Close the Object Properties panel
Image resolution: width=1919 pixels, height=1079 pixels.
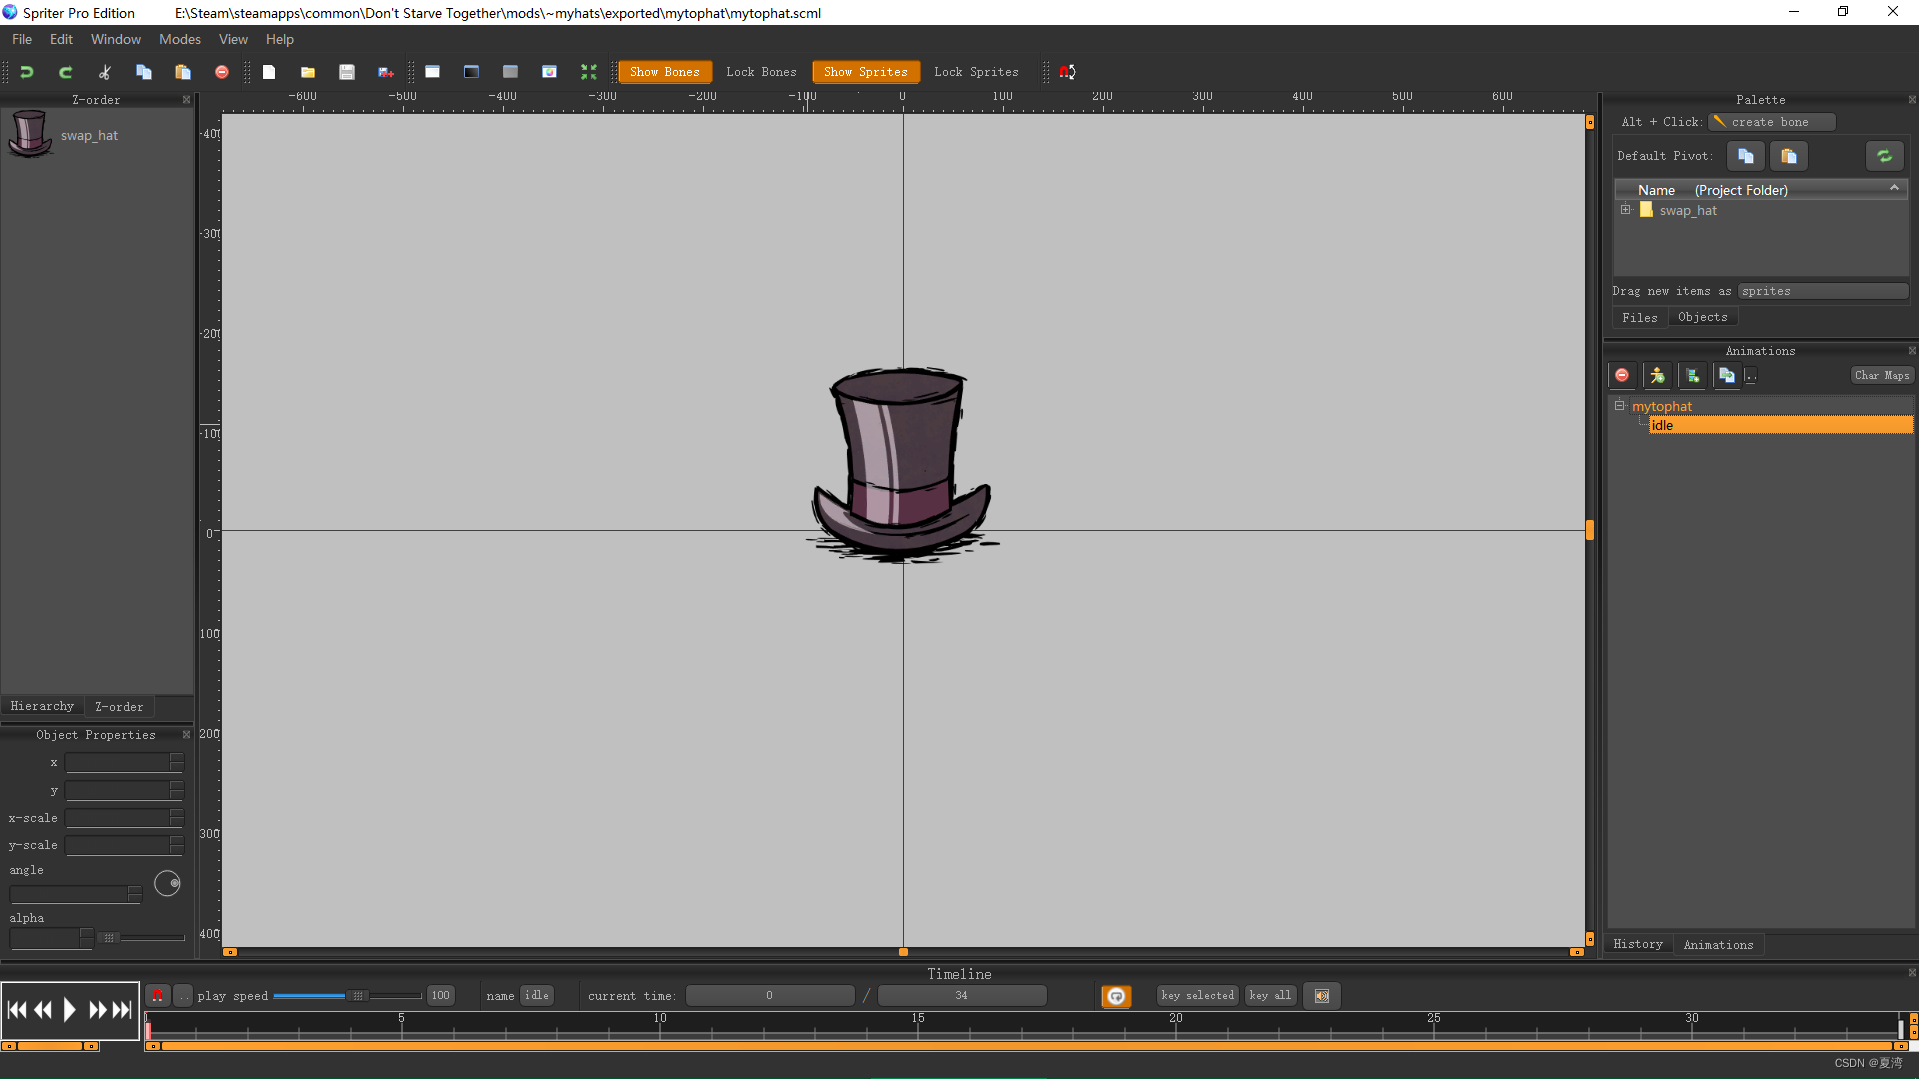[x=186, y=735]
